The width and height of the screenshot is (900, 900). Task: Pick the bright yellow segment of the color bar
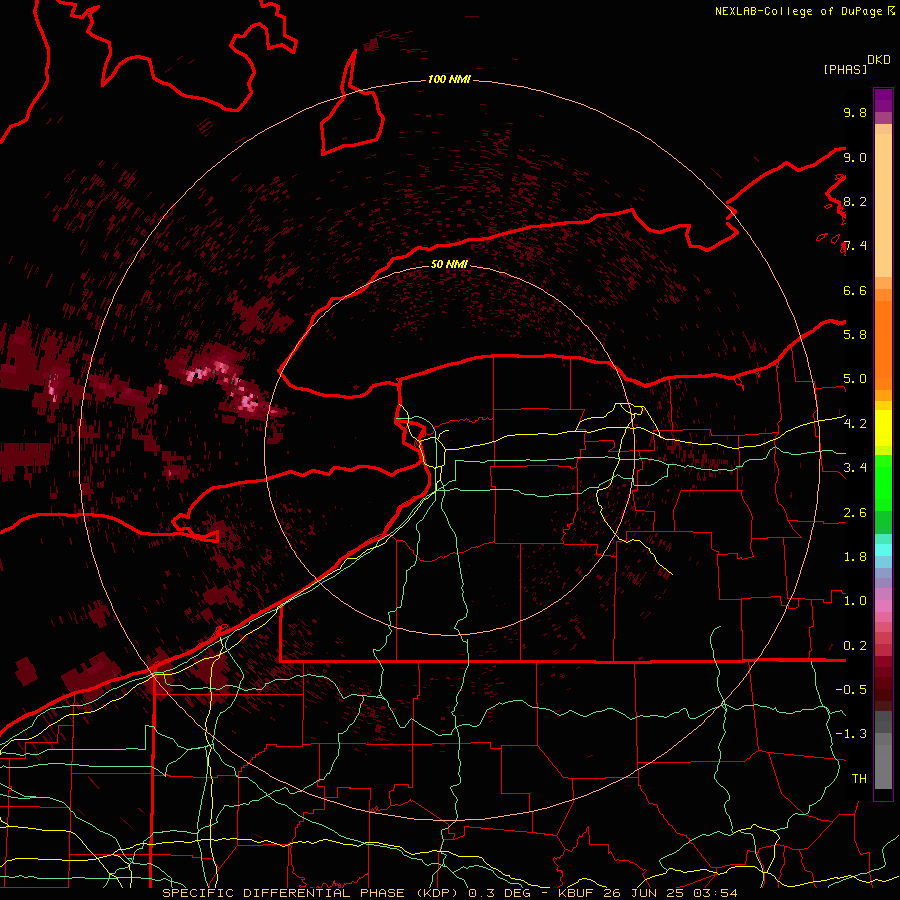883,428
